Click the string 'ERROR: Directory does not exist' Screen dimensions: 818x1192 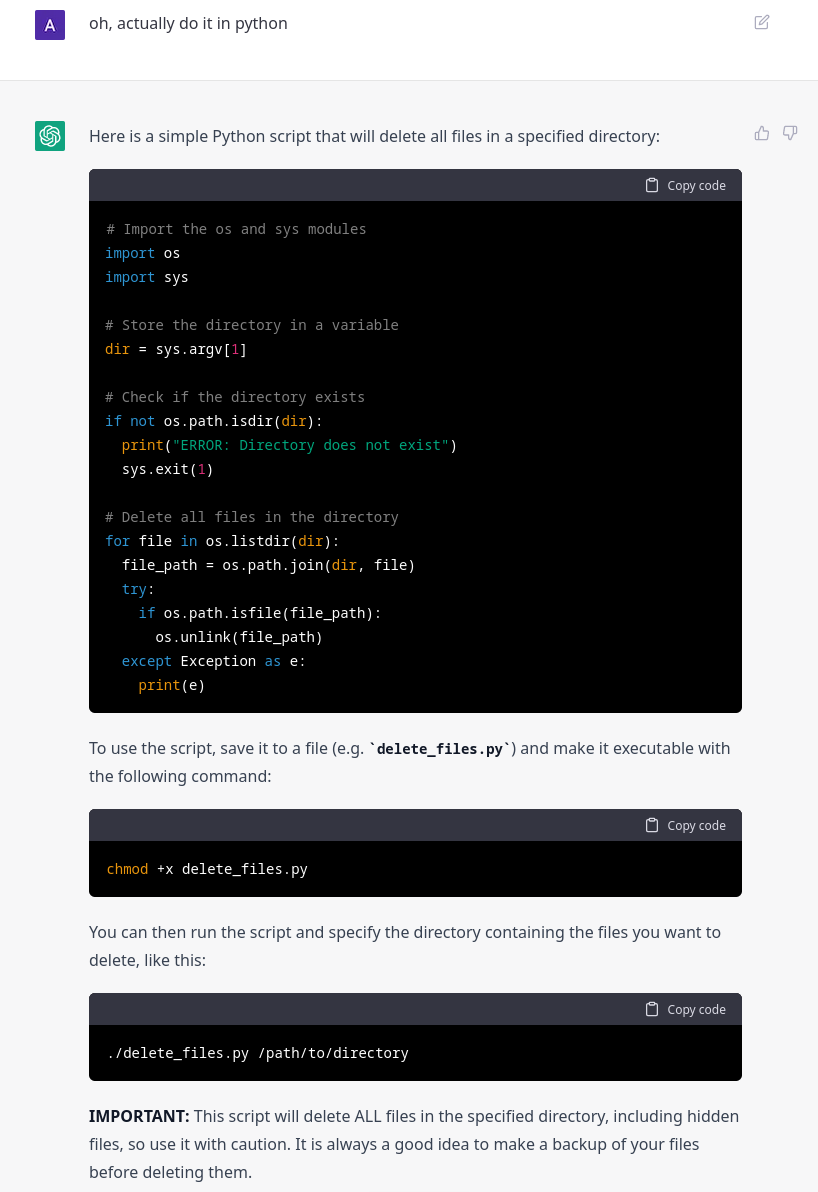tap(310, 445)
